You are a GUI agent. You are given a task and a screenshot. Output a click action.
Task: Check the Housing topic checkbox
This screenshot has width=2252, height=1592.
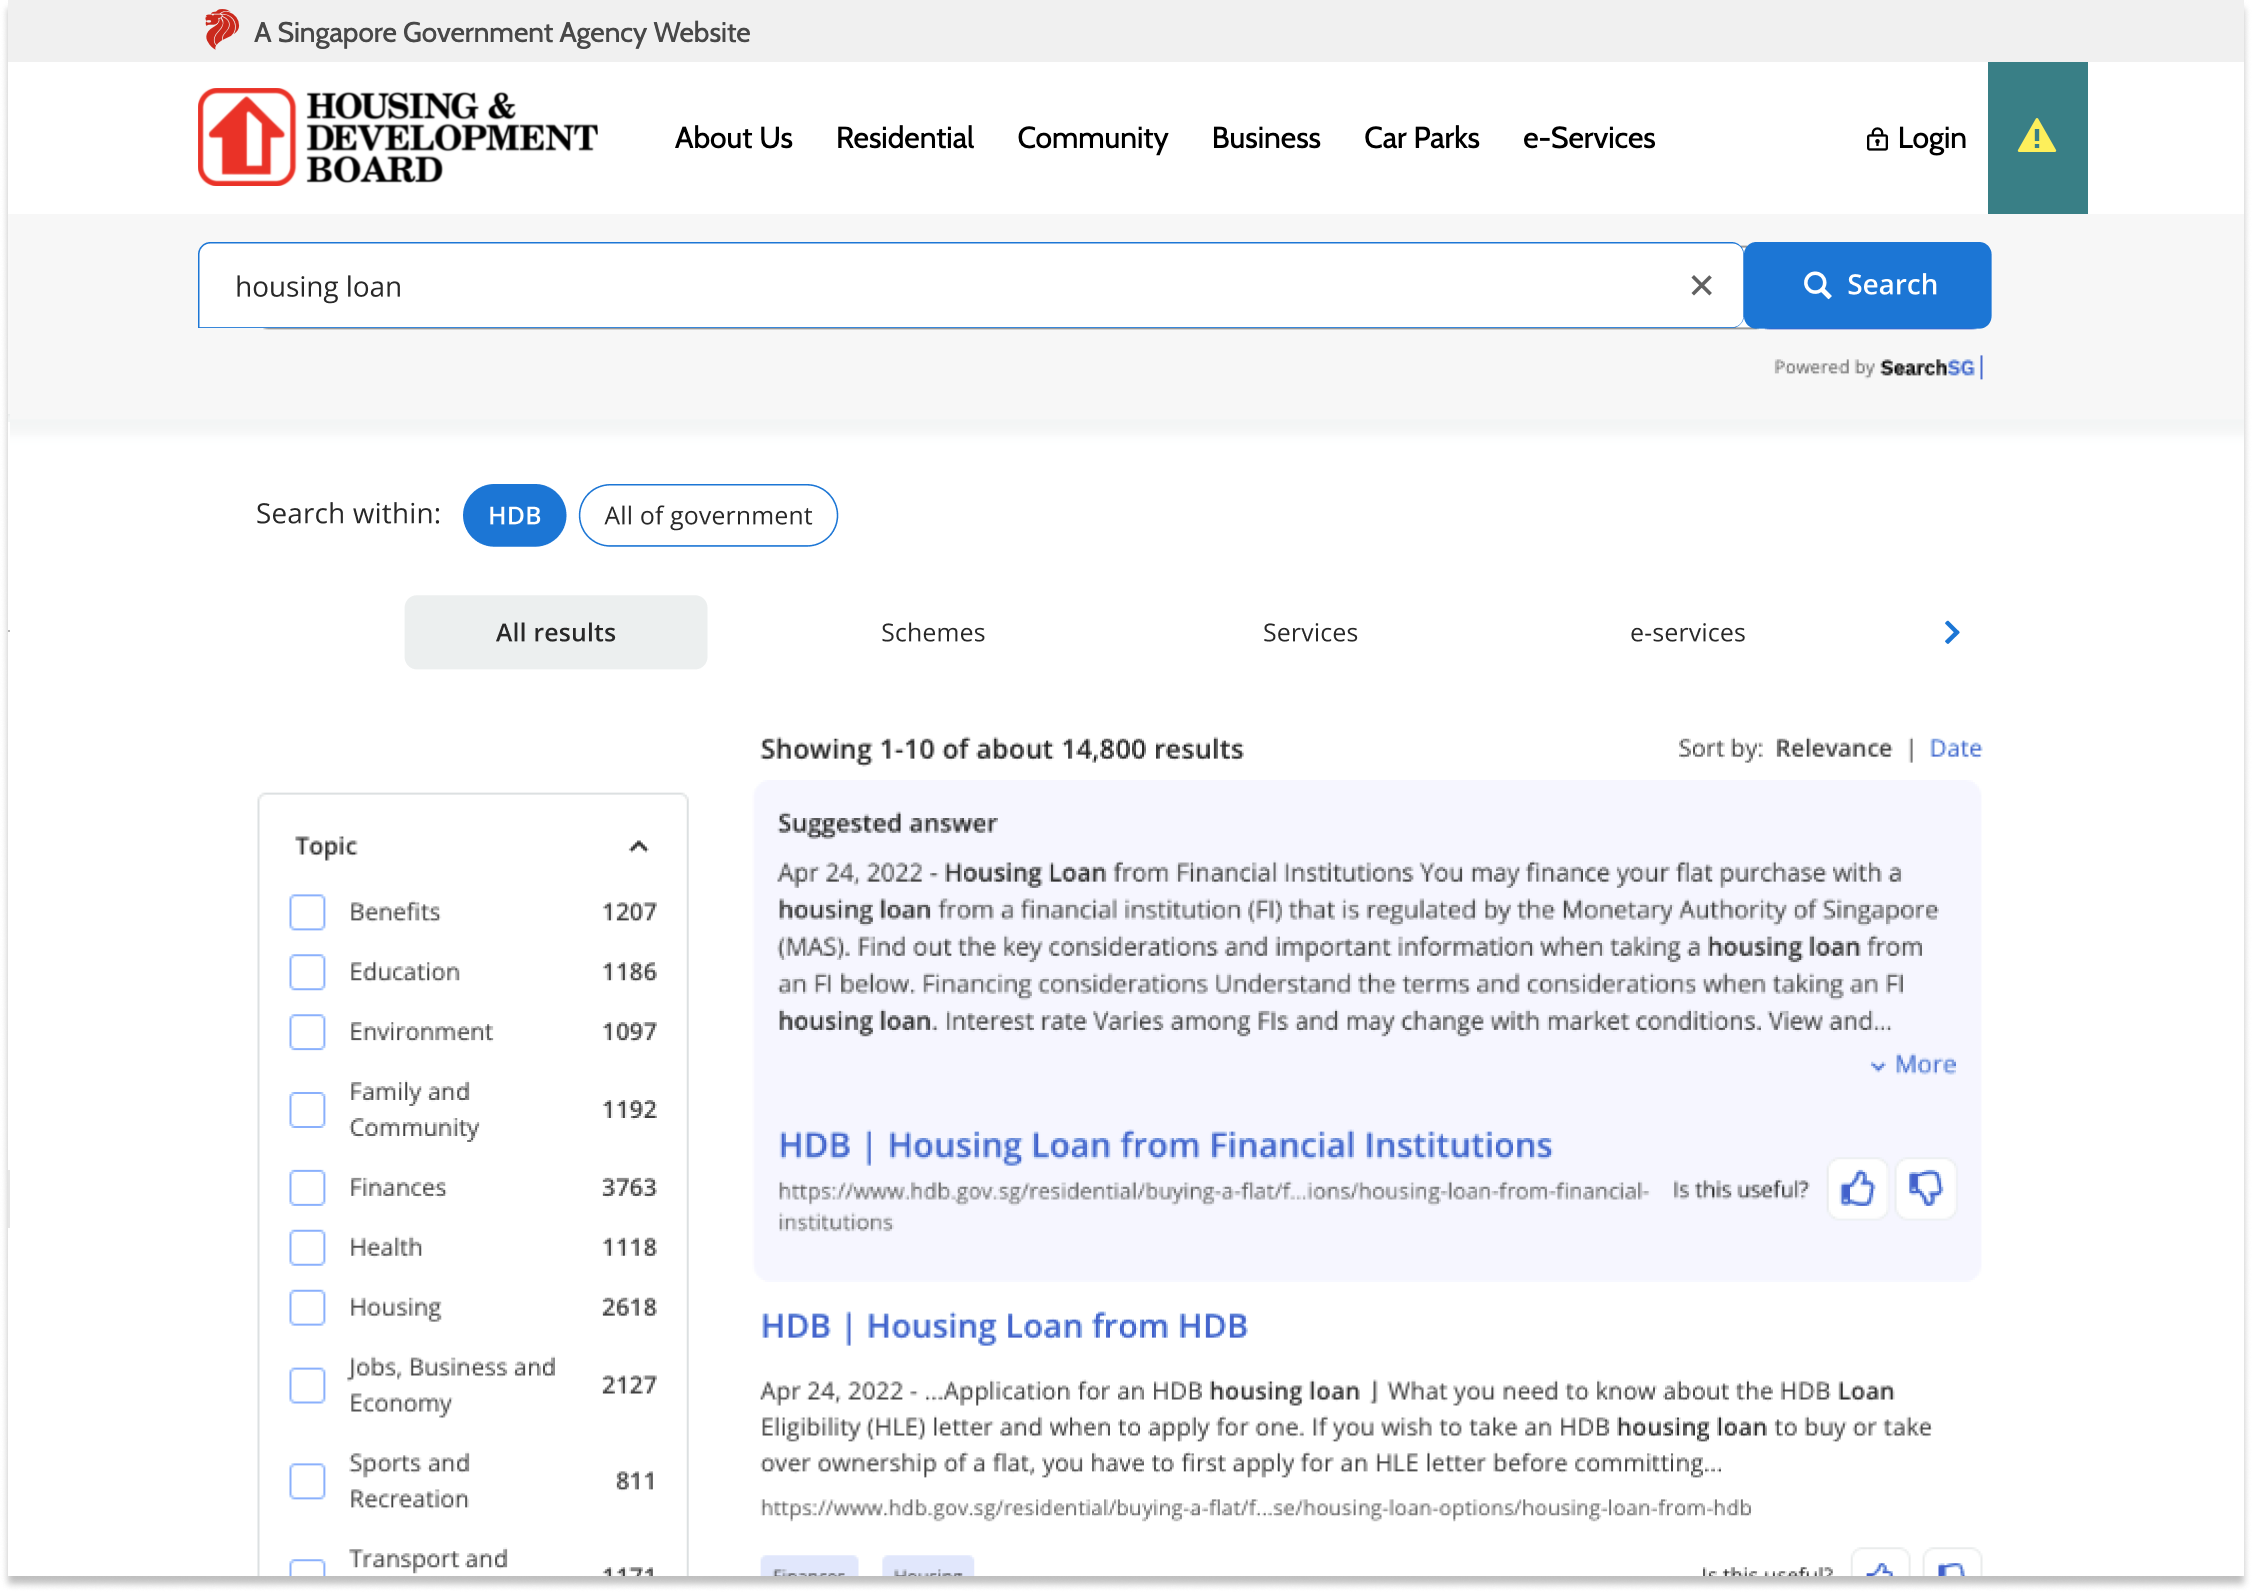pos(307,1307)
